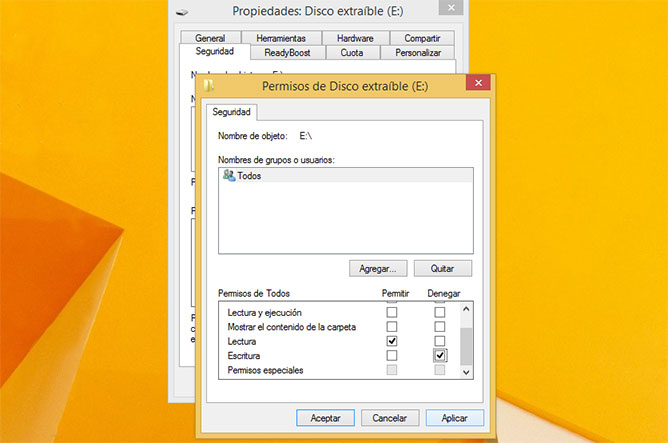Uncheck Permitir for Lectura
Image resolution: width=668 pixels, height=443 pixels.
(x=392, y=341)
